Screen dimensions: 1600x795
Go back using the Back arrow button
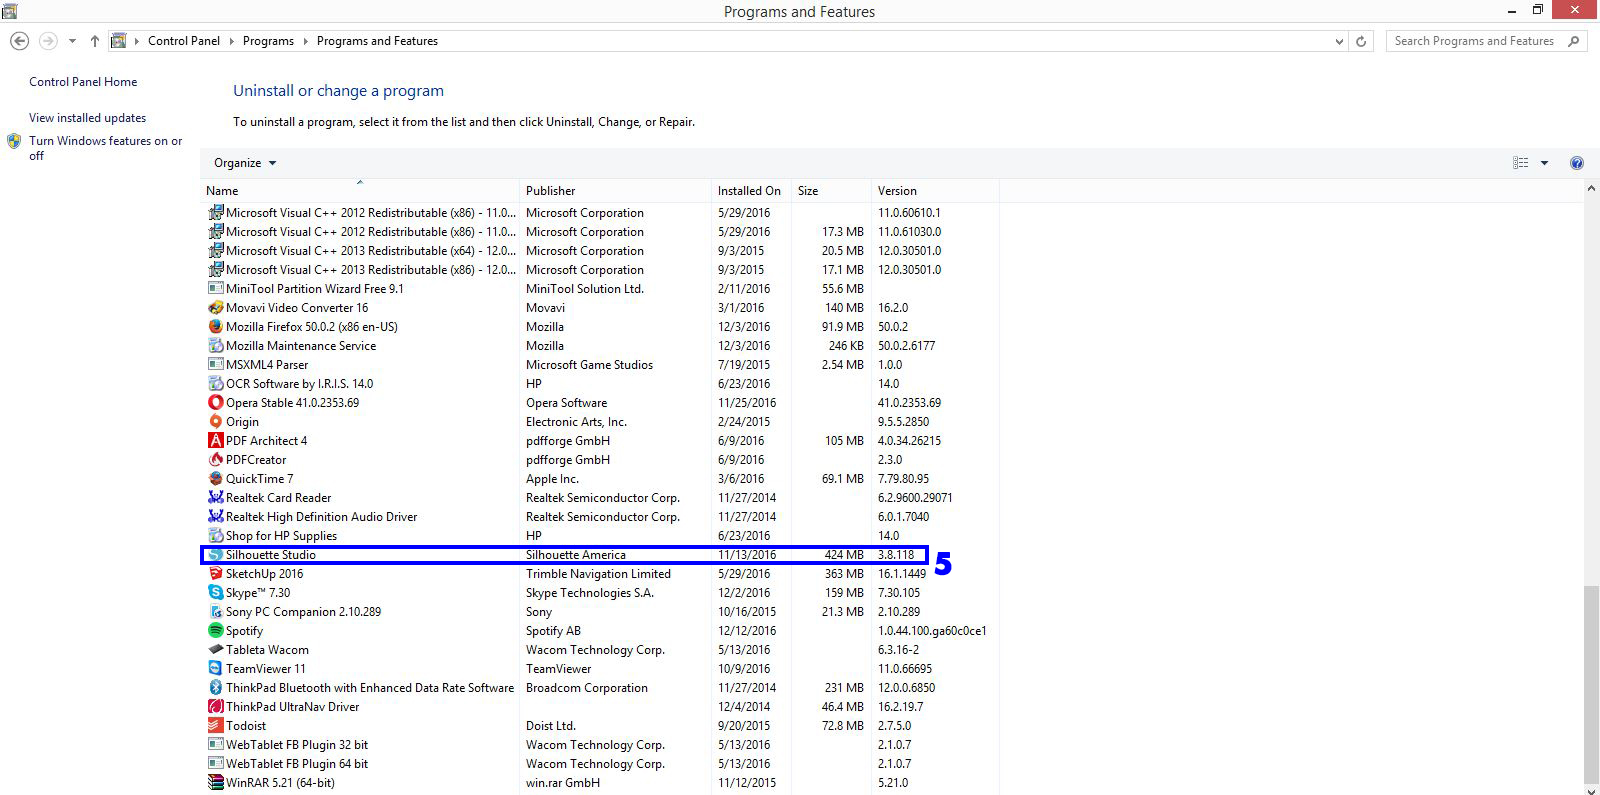pos(19,41)
